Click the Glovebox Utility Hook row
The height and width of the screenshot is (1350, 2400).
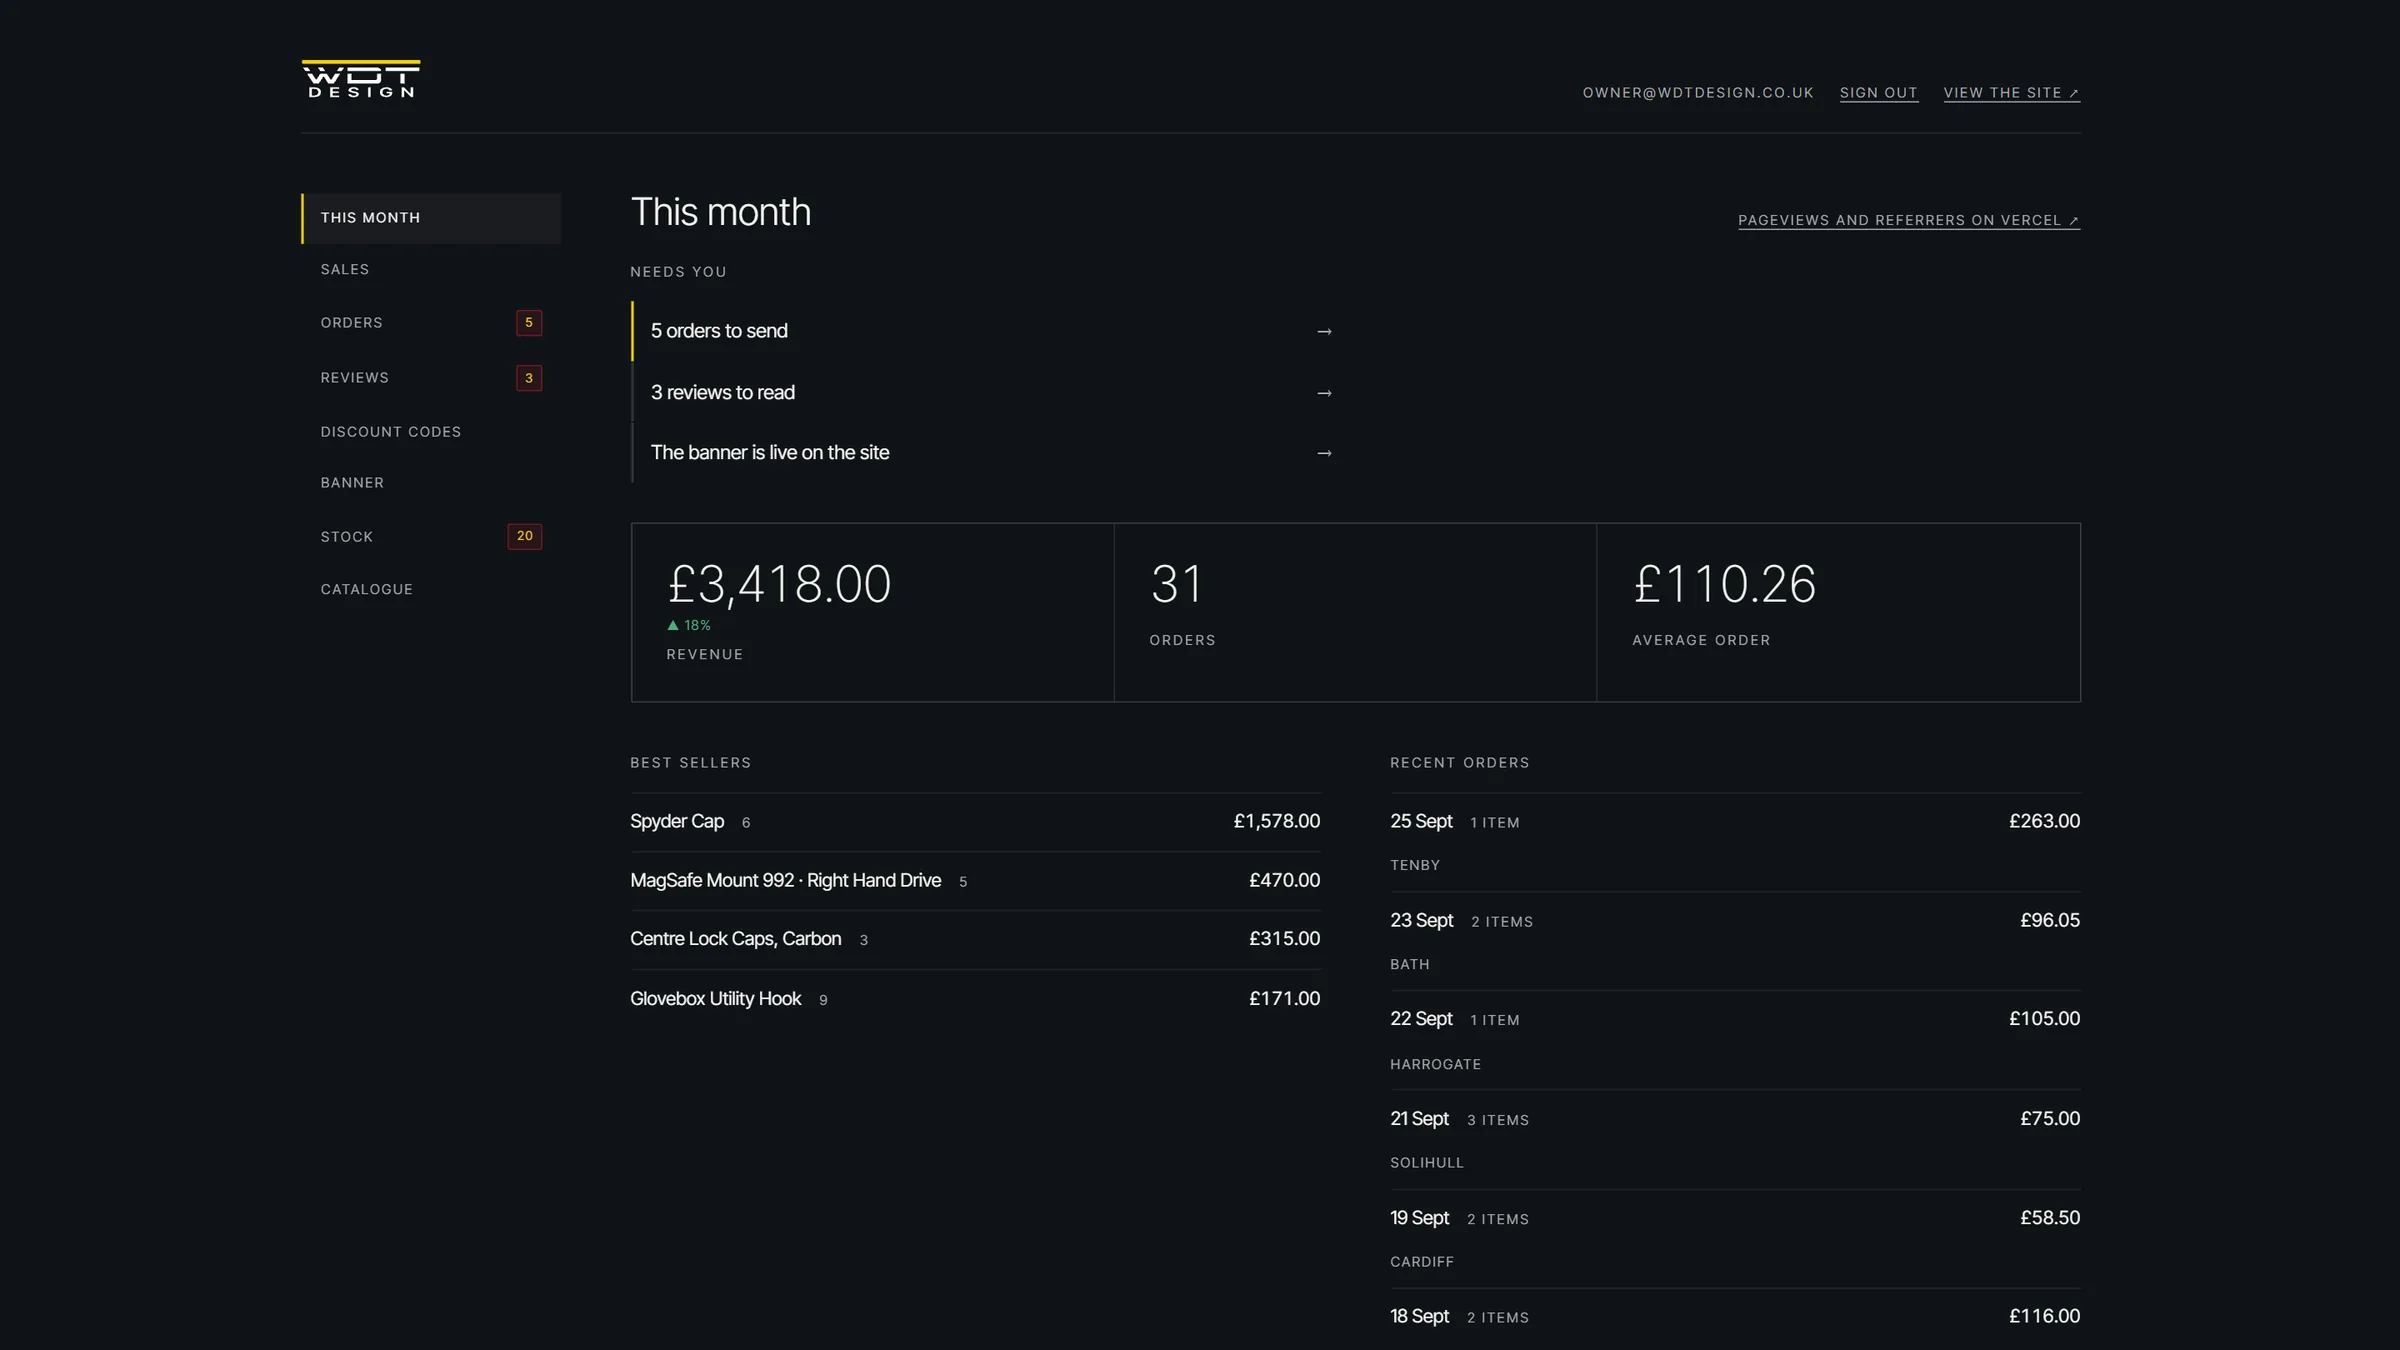pyautogui.click(x=975, y=999)
